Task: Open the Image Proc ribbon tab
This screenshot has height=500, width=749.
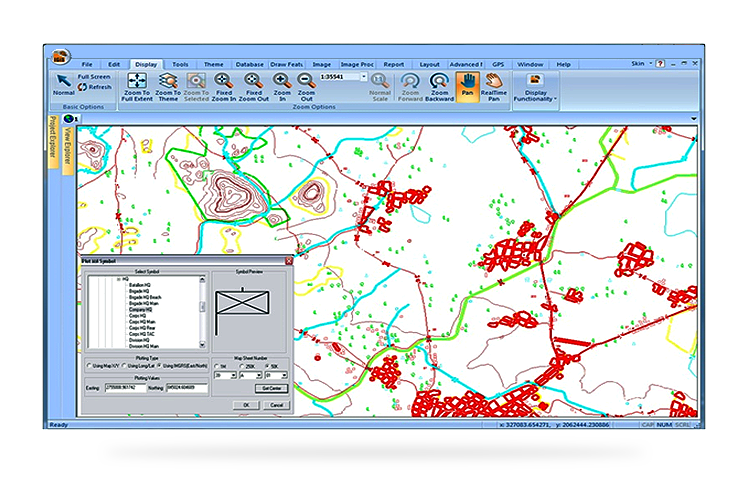Action: pos(357,64)
